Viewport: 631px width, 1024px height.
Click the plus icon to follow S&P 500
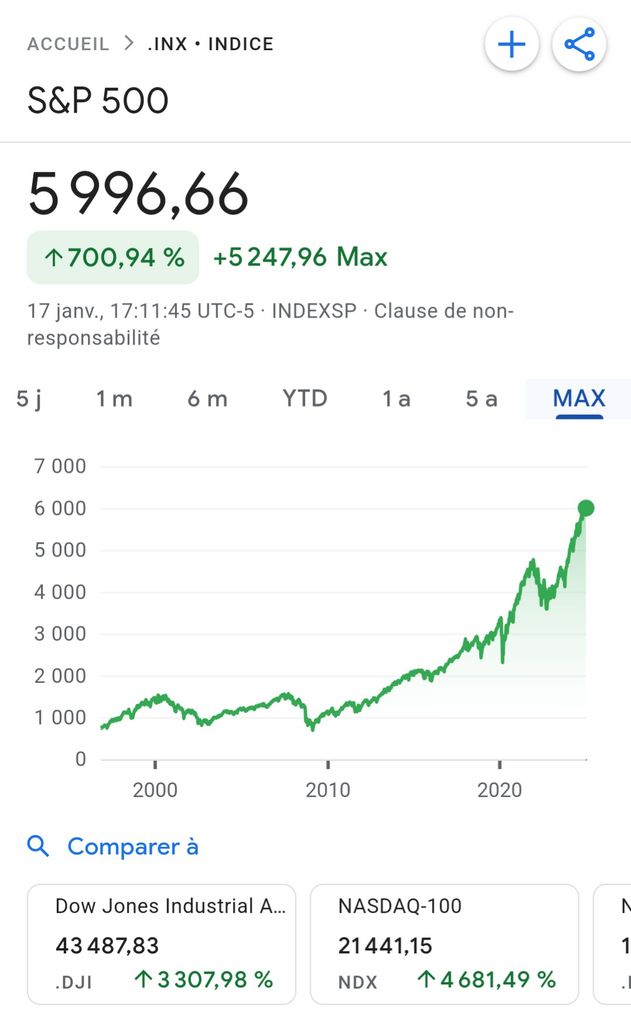[x=511, y=45]
